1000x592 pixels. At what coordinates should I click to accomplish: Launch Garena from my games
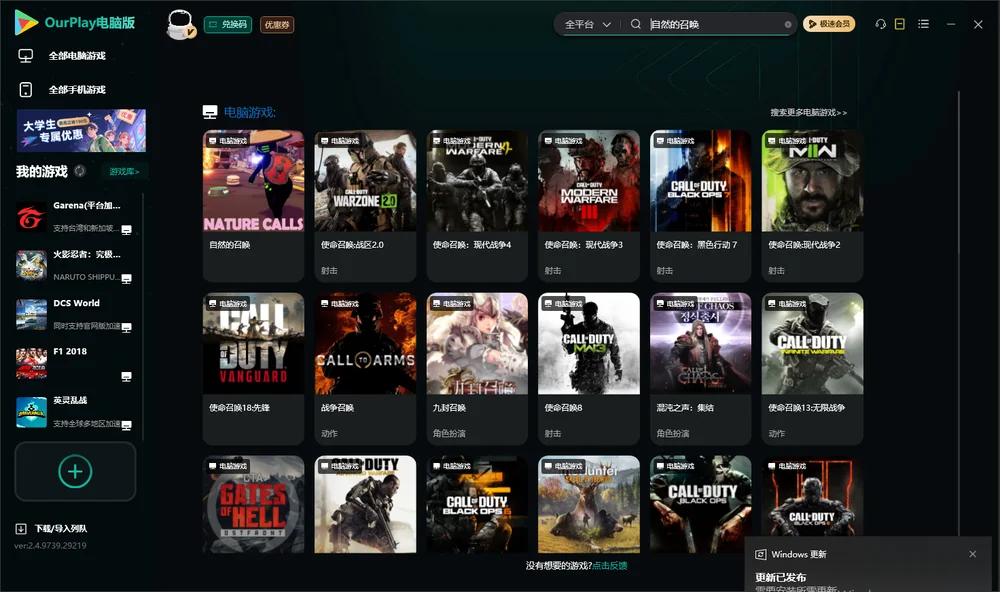(74, 217)
